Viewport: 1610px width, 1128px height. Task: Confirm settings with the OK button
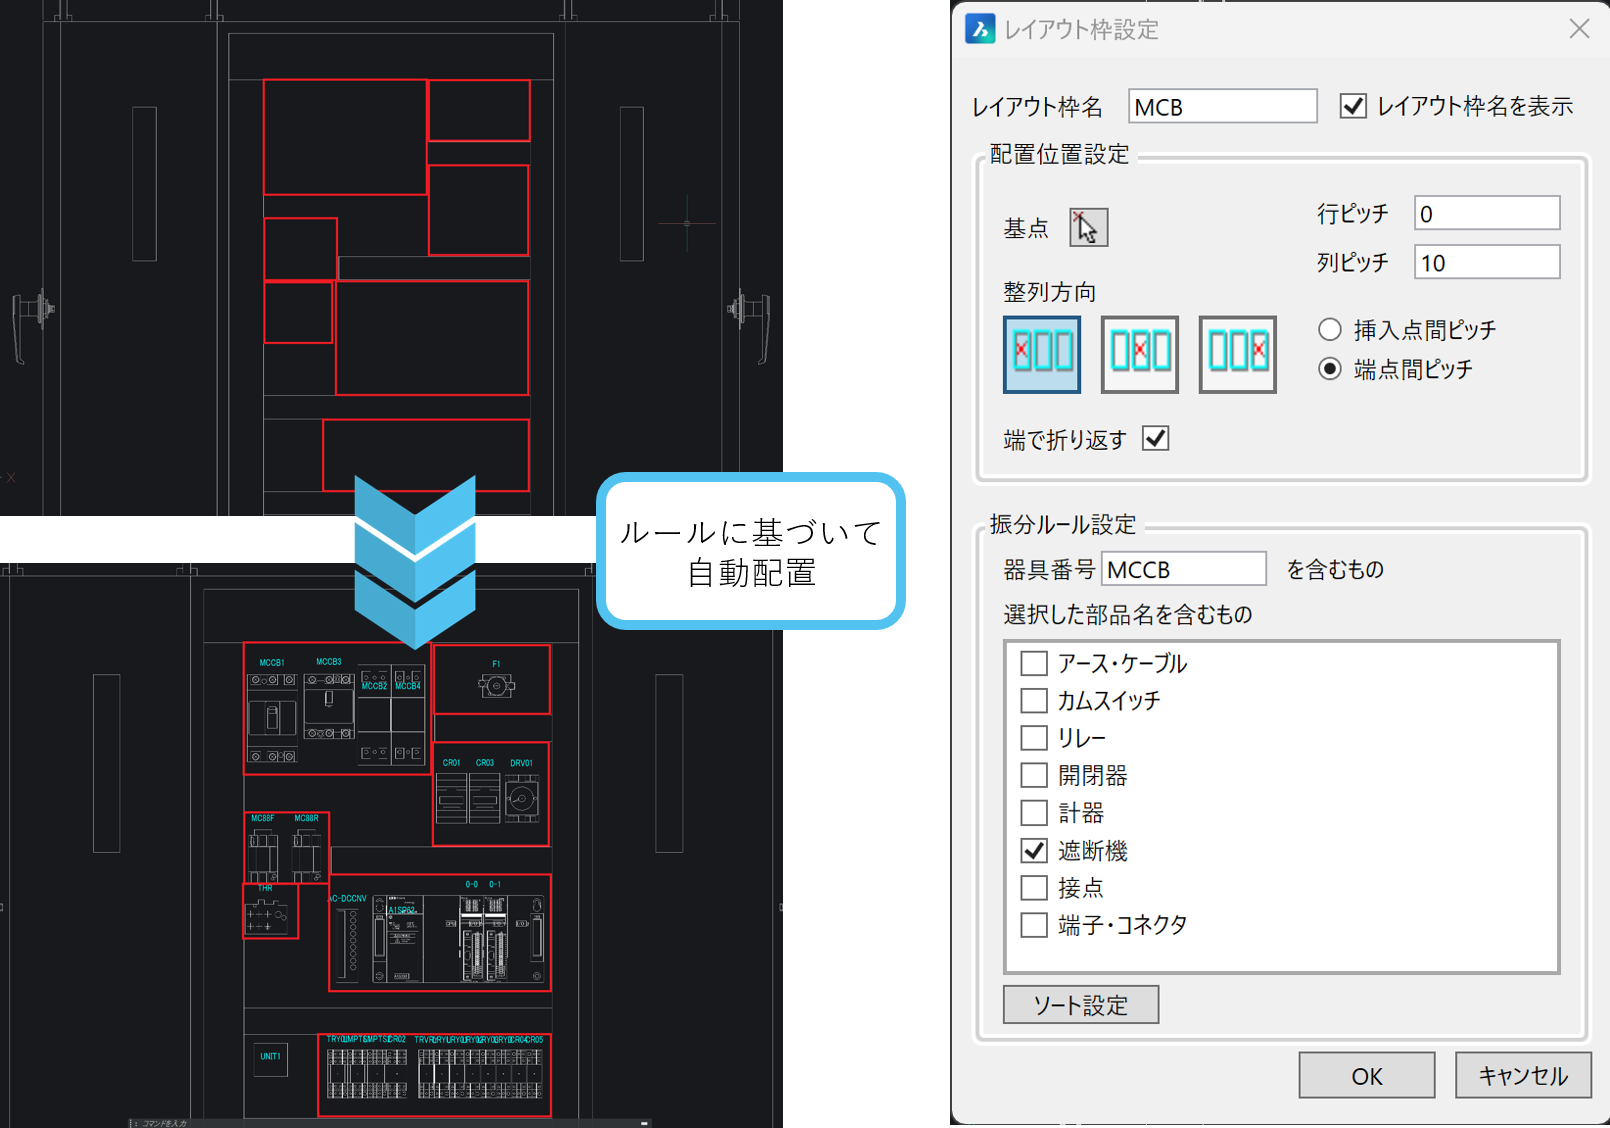pyautogui.click(x=1365, y=1075)
